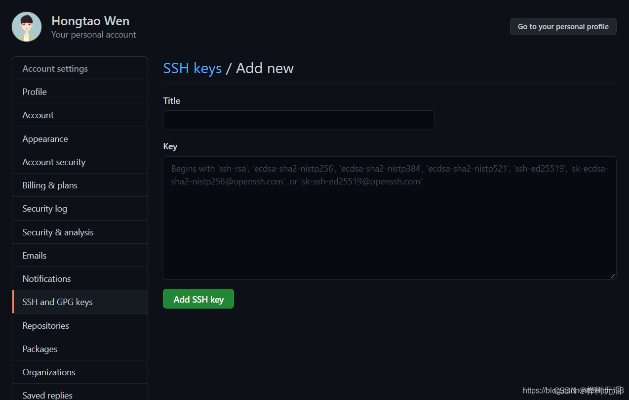The height and width of the screenshot is (400, 629).
Task: Click inside the Key text area
Action: pyautogui.click(x=389, y=230)
